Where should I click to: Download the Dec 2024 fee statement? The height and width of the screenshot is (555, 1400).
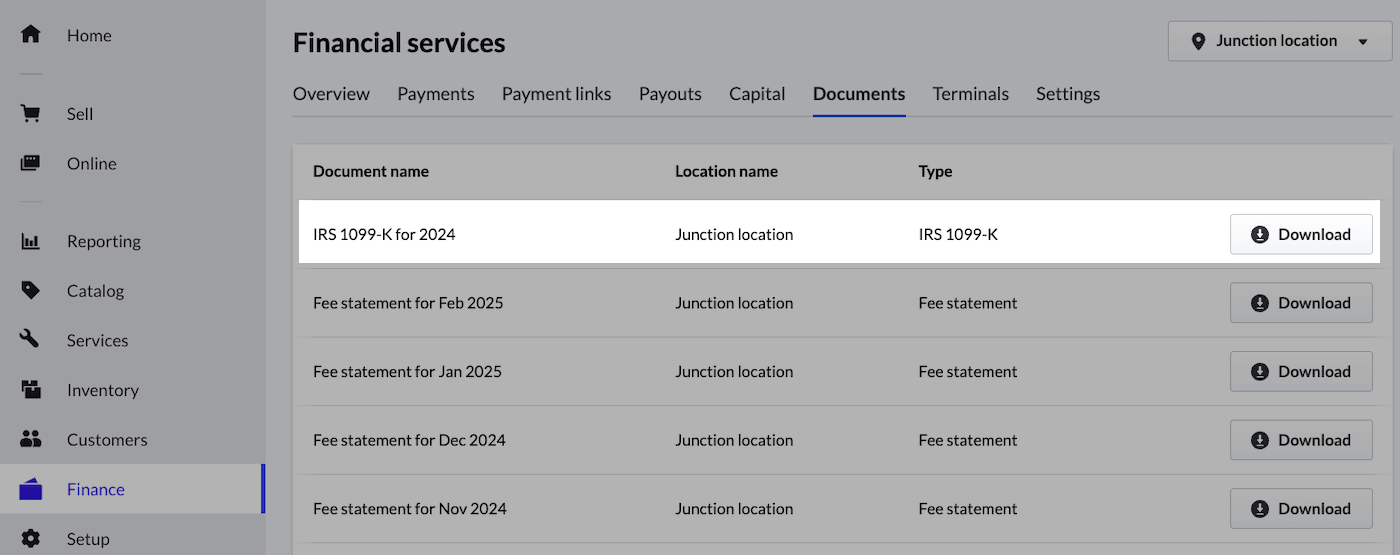(x=1300, y=440)
